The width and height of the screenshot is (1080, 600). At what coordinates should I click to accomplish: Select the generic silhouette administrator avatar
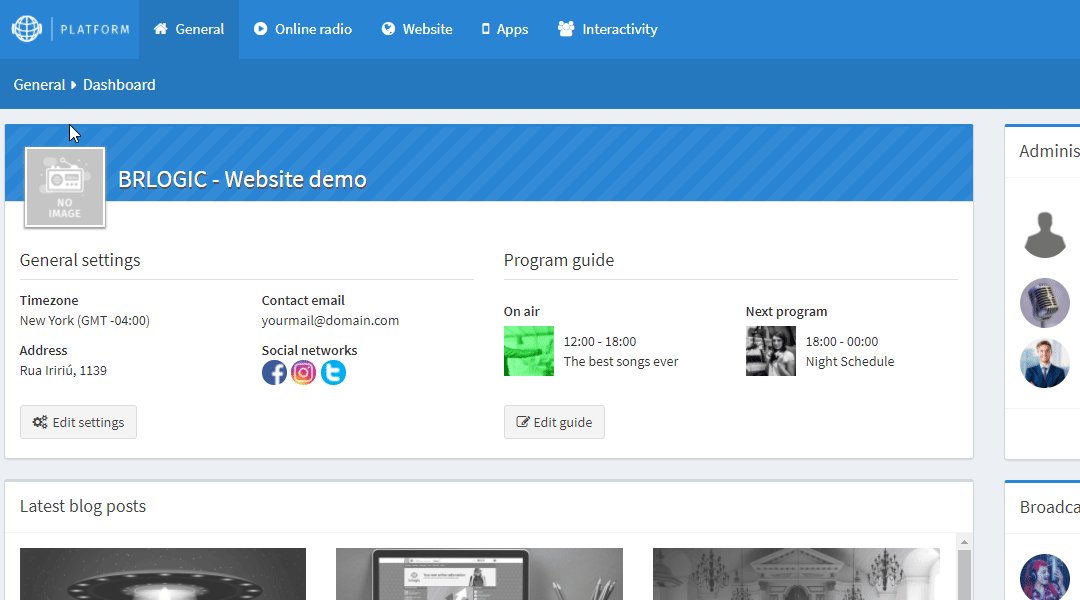1045,235
